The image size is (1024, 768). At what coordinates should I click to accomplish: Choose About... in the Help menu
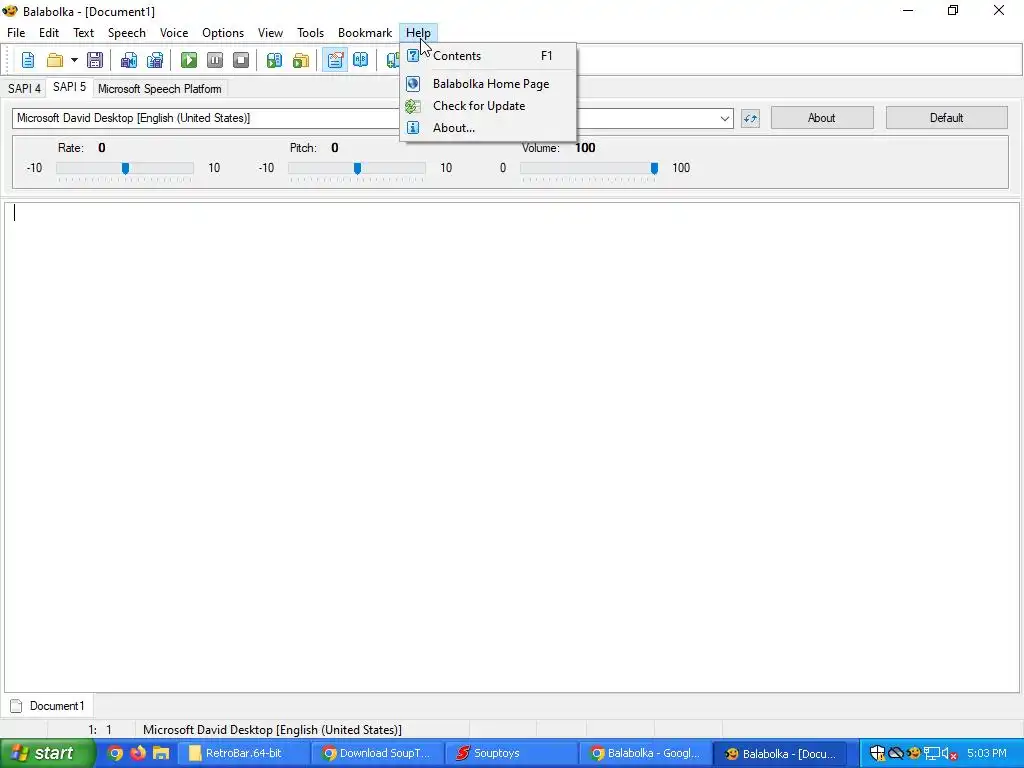[488, 128]
